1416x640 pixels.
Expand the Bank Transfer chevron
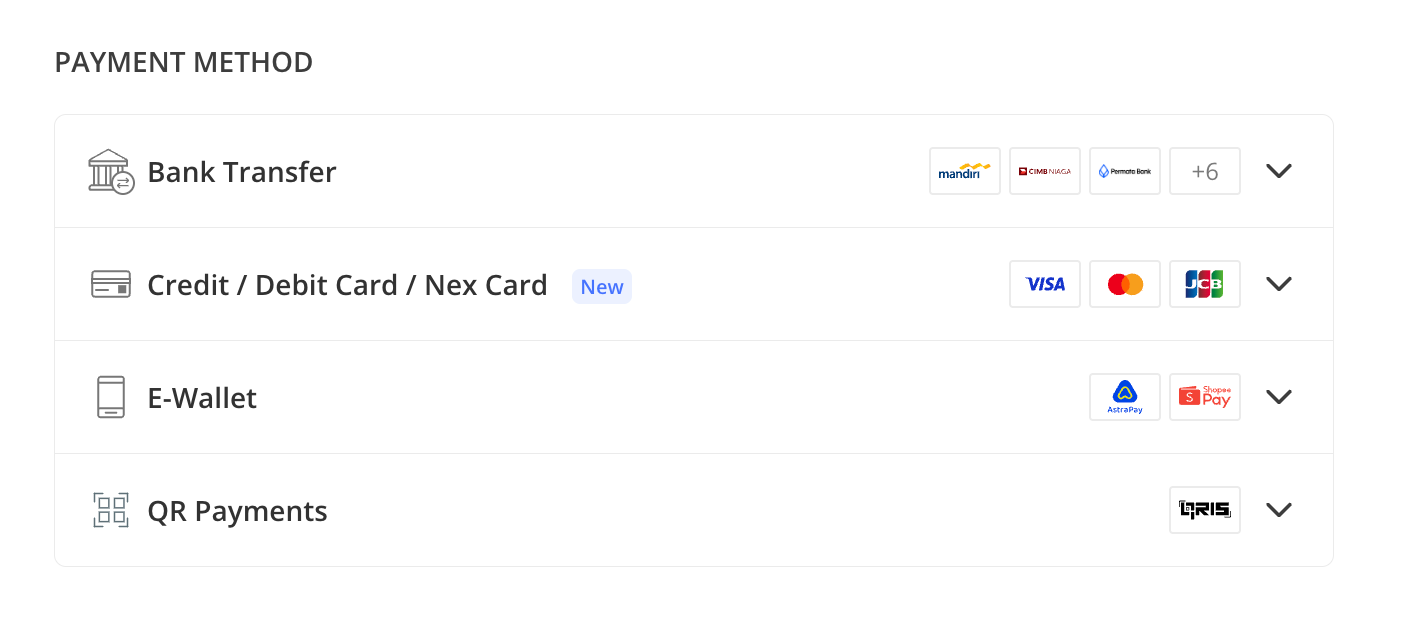1278,171
